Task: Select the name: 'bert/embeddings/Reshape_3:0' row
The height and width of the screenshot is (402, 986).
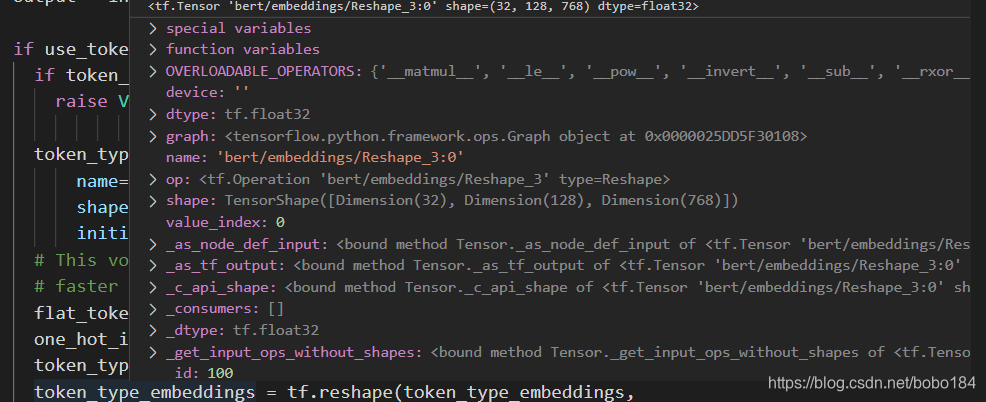Action: (315, 158)
